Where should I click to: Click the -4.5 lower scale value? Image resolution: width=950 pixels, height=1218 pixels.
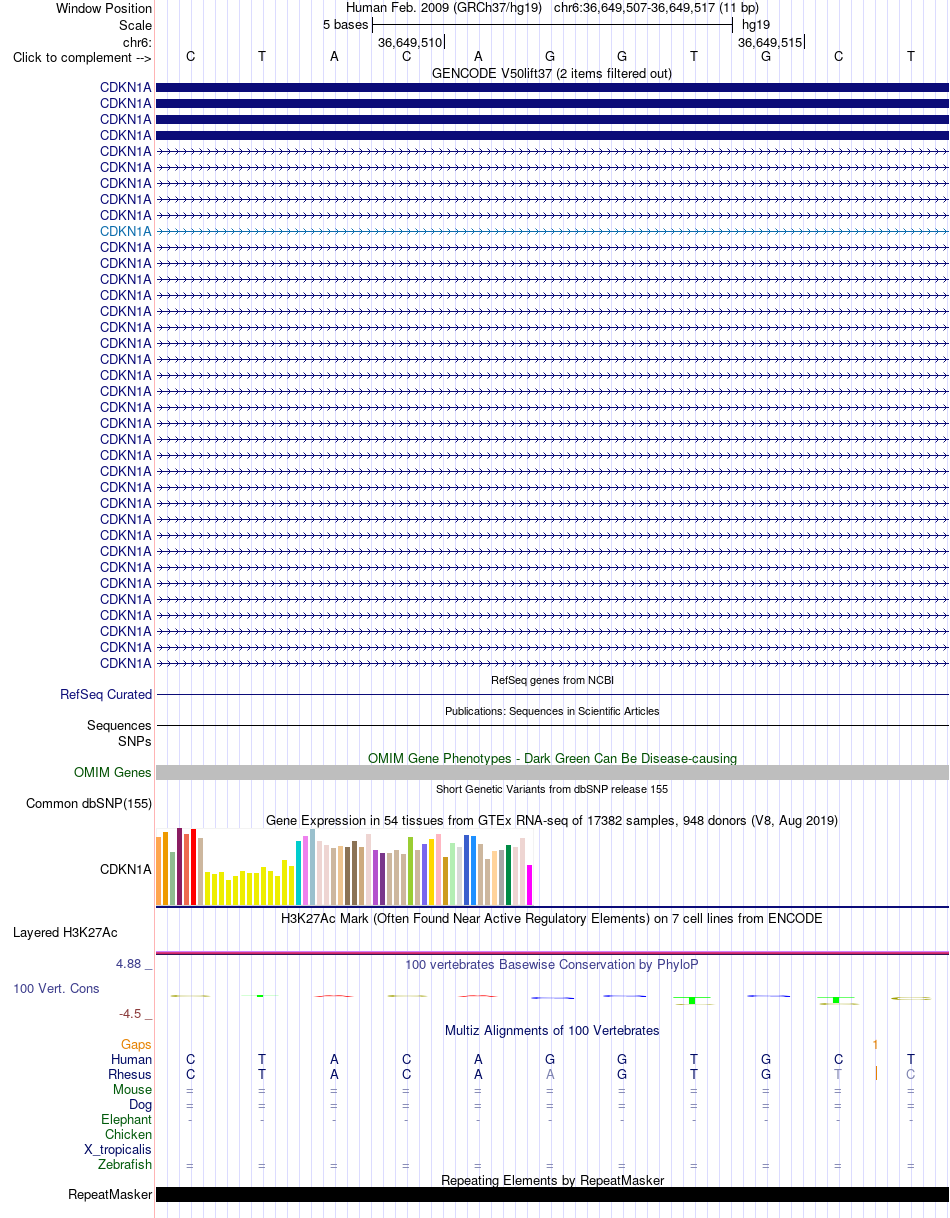[130, 1013]
